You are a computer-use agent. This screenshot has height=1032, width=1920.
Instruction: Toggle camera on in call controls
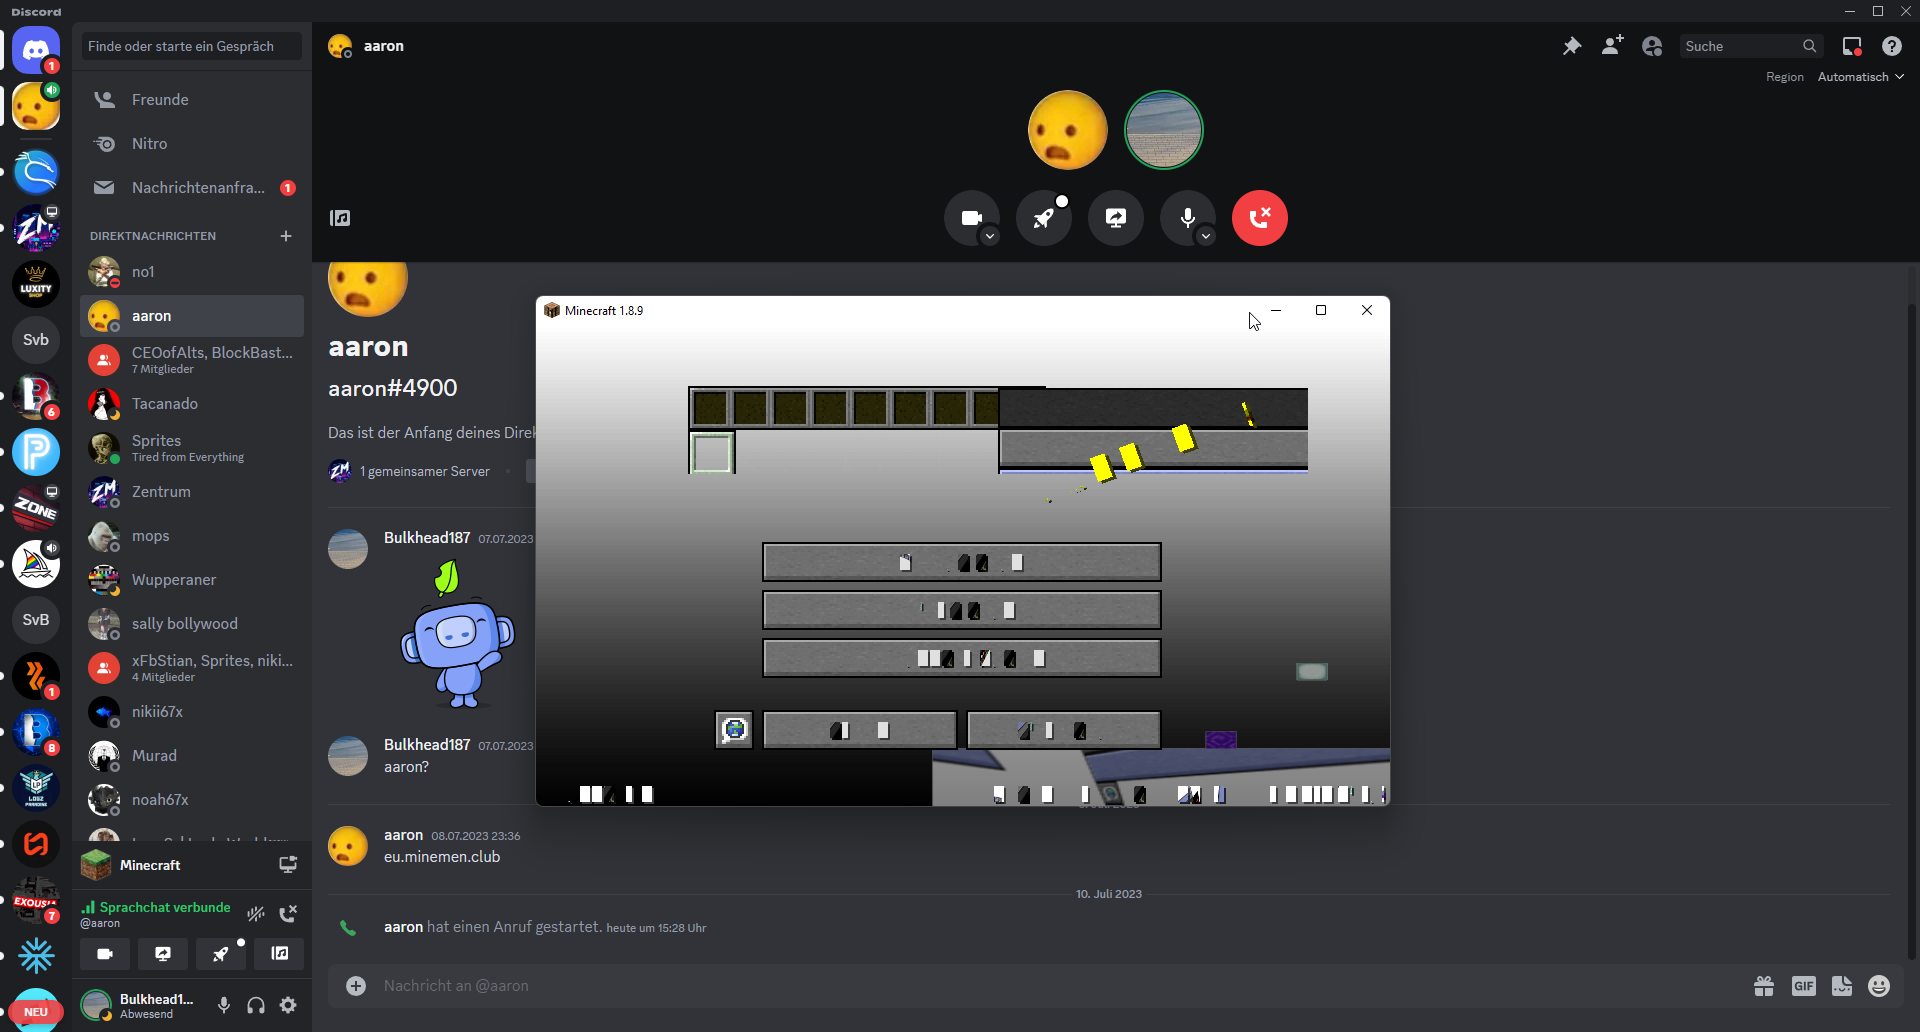point(971,218)
